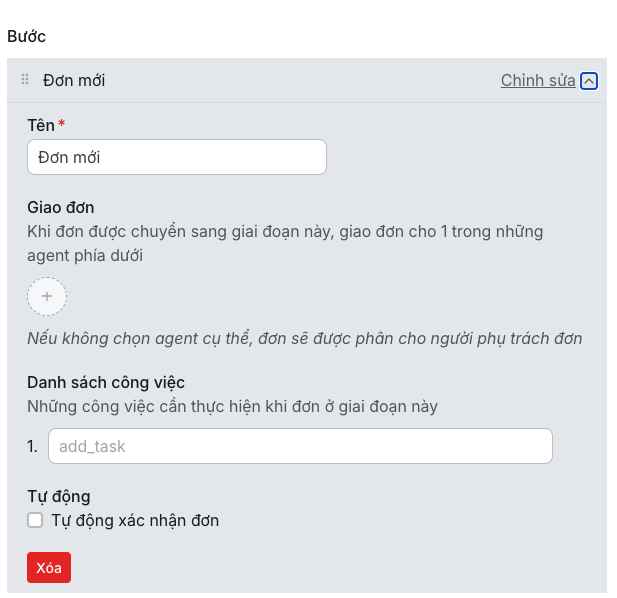617x598 pixels.
Task: Click the Danh sách công việc description text
Action: click(x=232, y=406)
